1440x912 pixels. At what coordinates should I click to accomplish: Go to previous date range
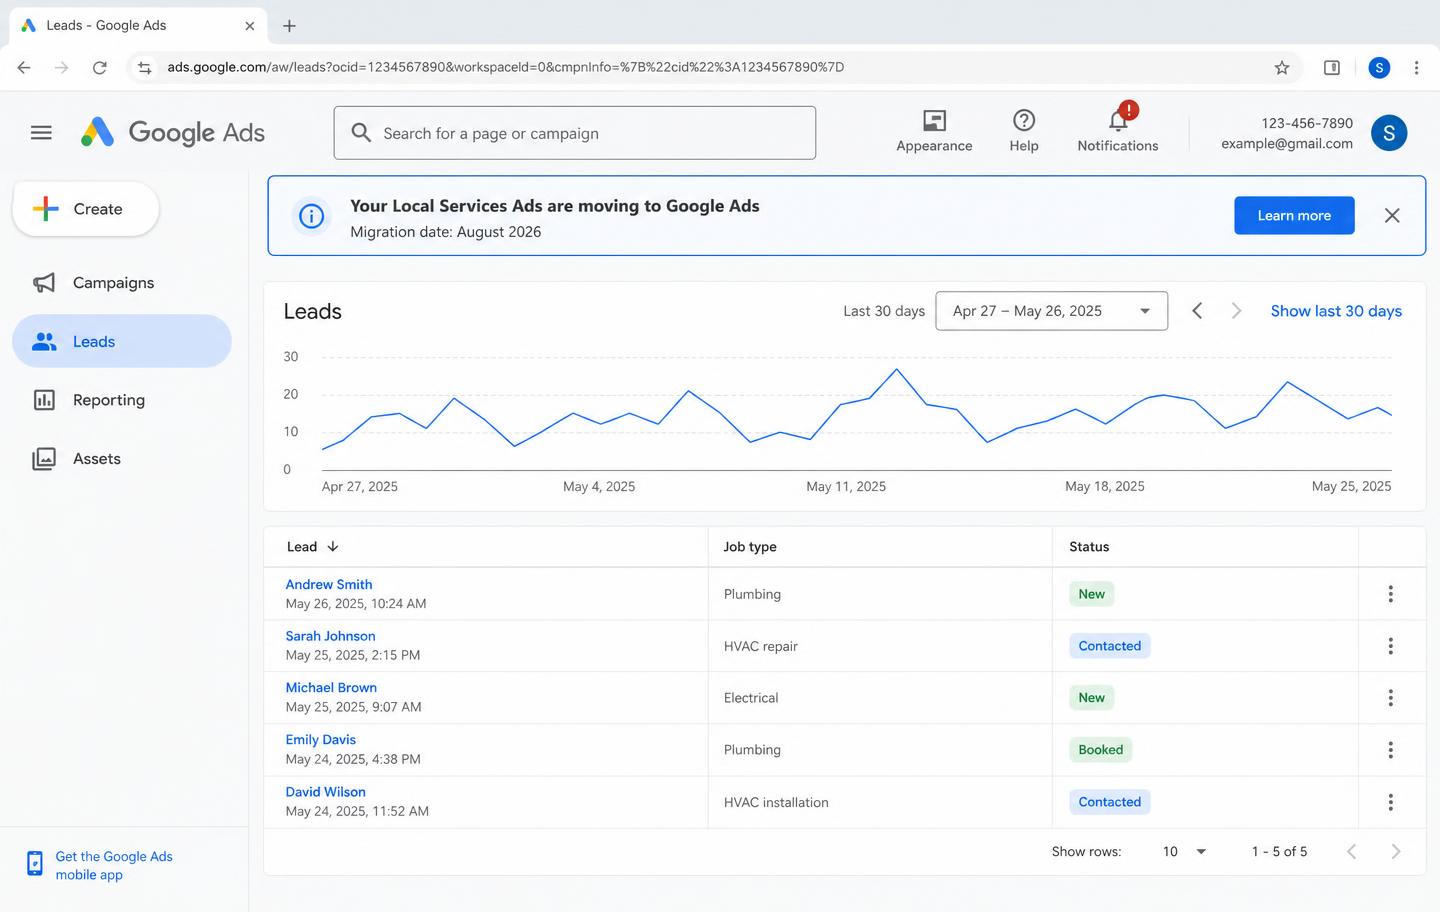1197,311
